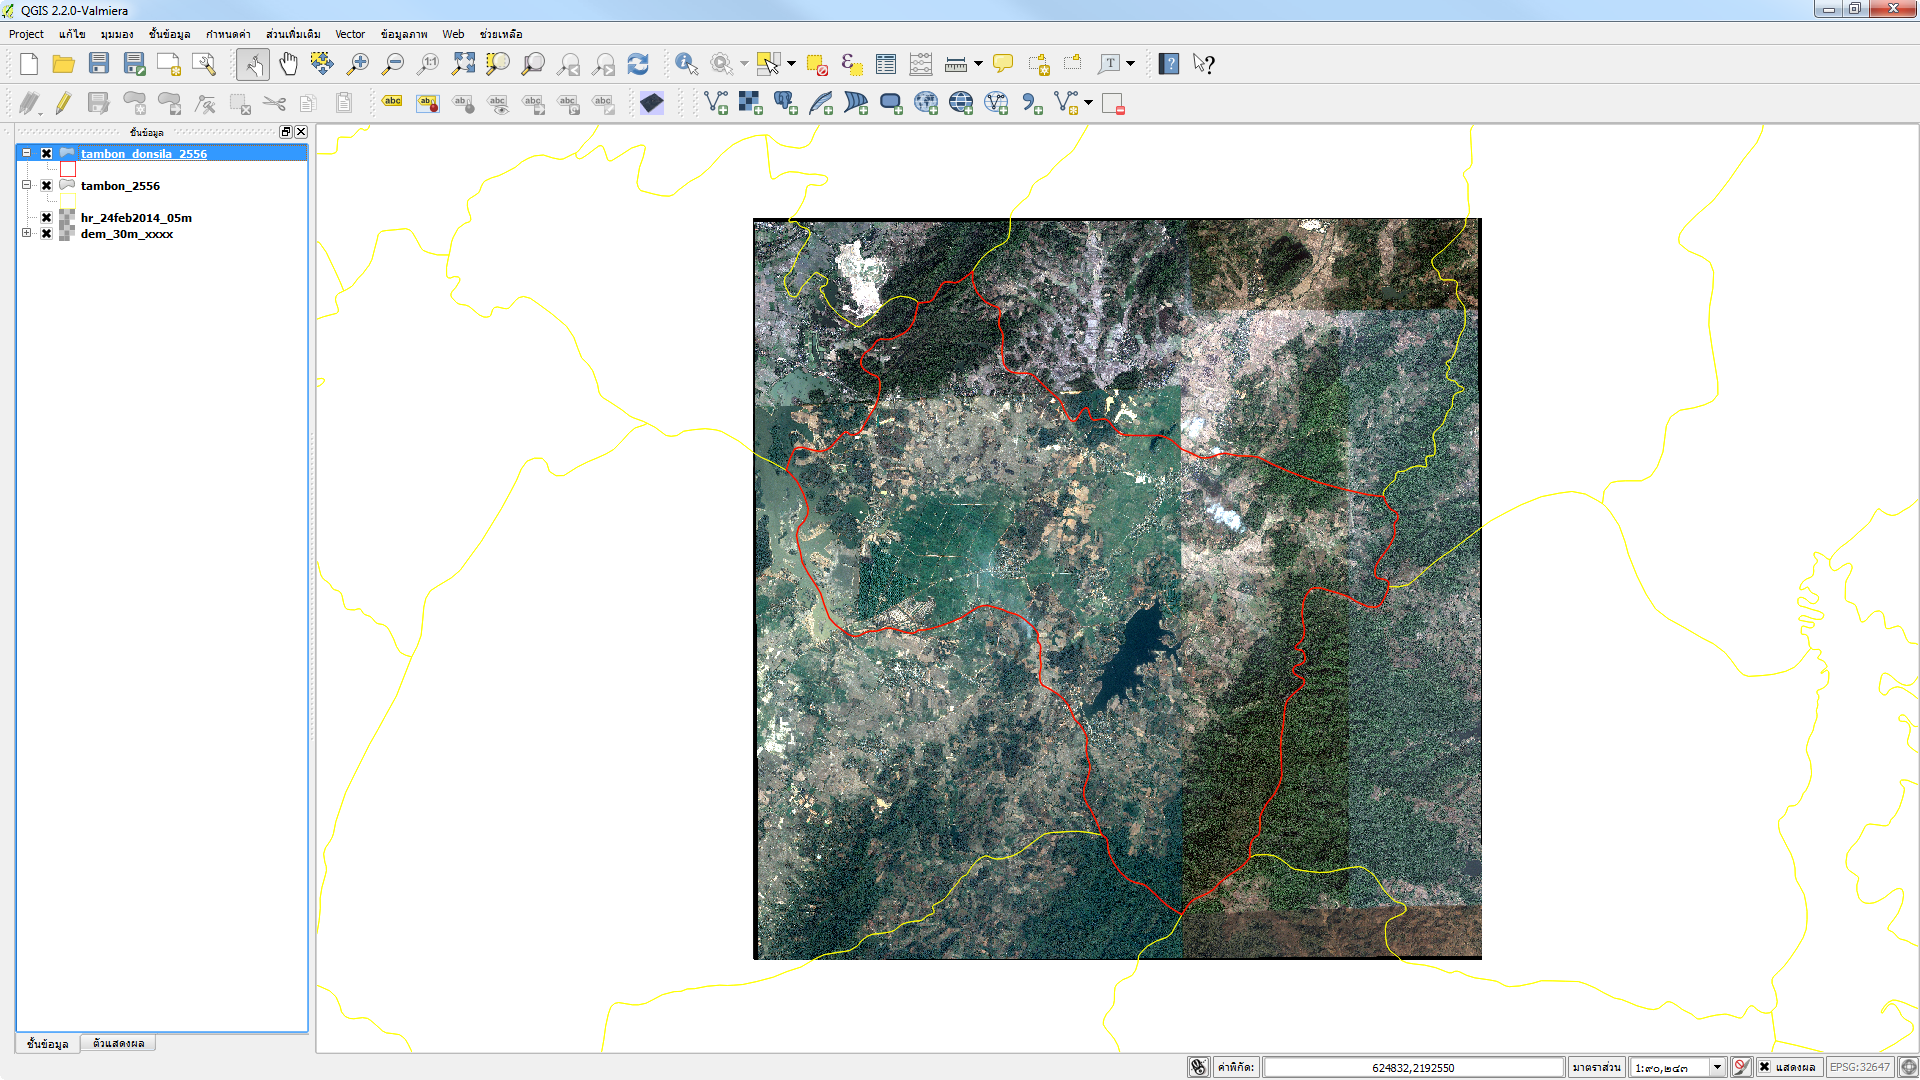Viewport: 1920px width, 1080px height.
Task: Open the select features tool dropdown arrow
Action: point(791,64)
